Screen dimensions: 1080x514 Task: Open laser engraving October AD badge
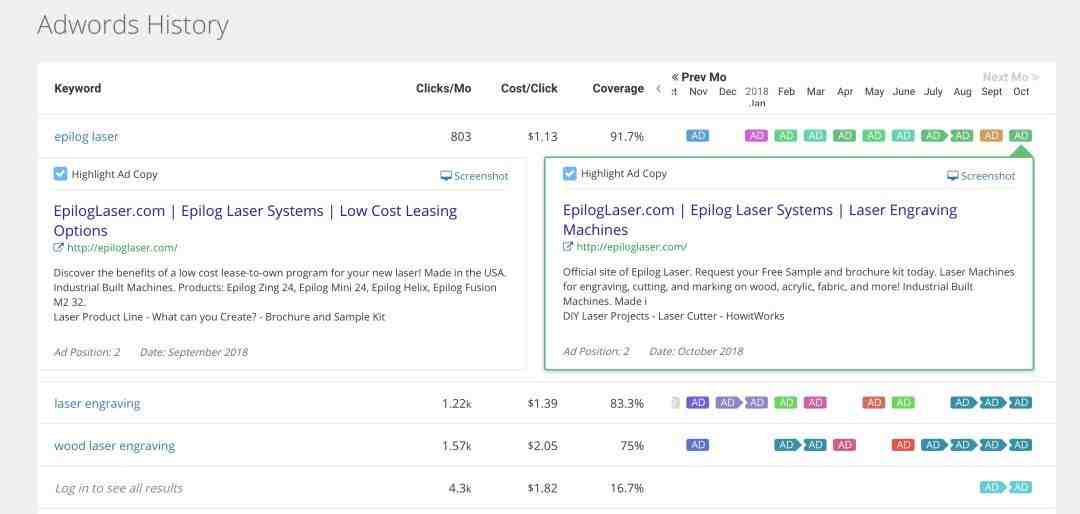1021,402
